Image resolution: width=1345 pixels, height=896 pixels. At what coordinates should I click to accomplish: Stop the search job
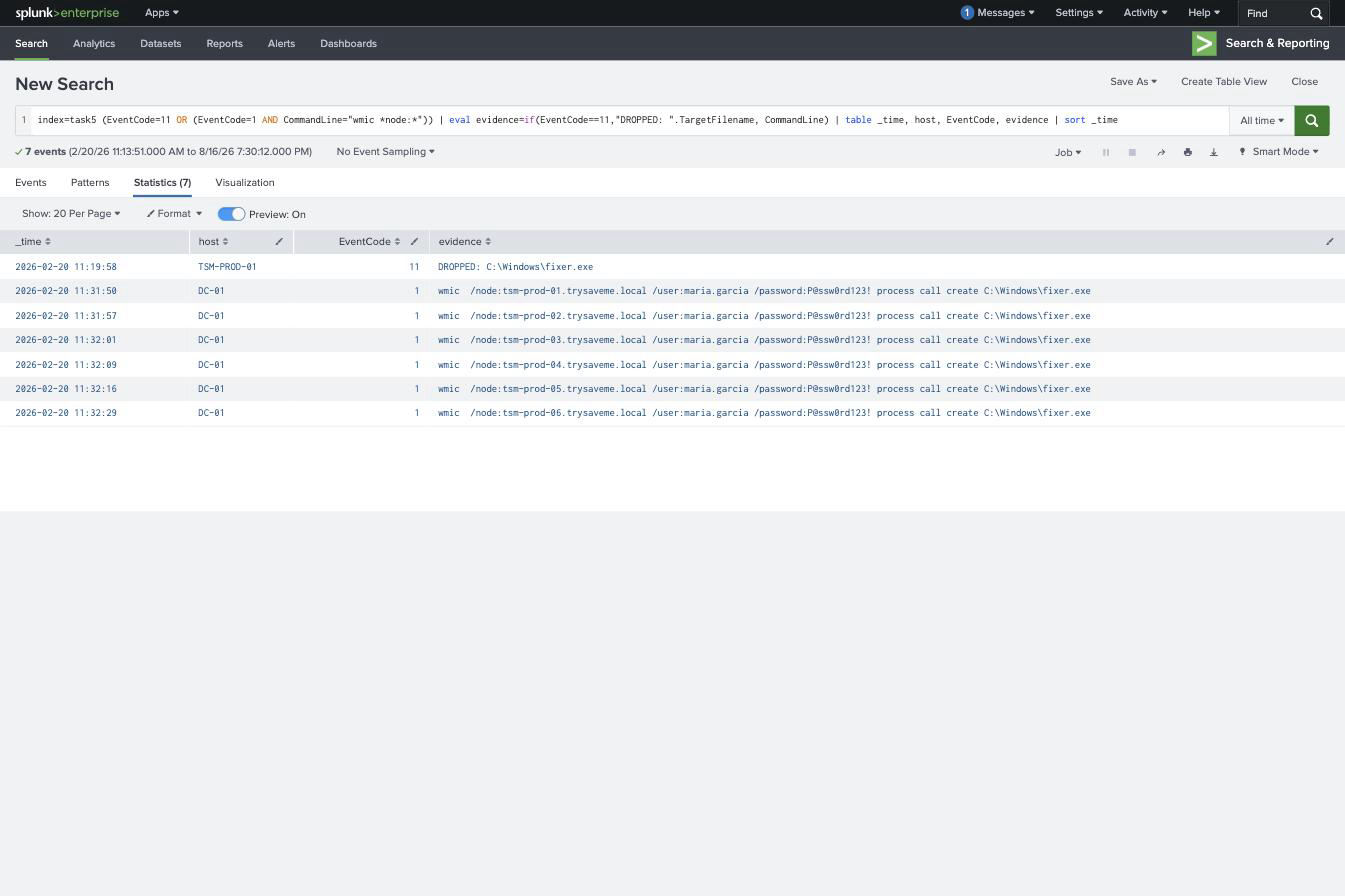(x=1132, y=152)
